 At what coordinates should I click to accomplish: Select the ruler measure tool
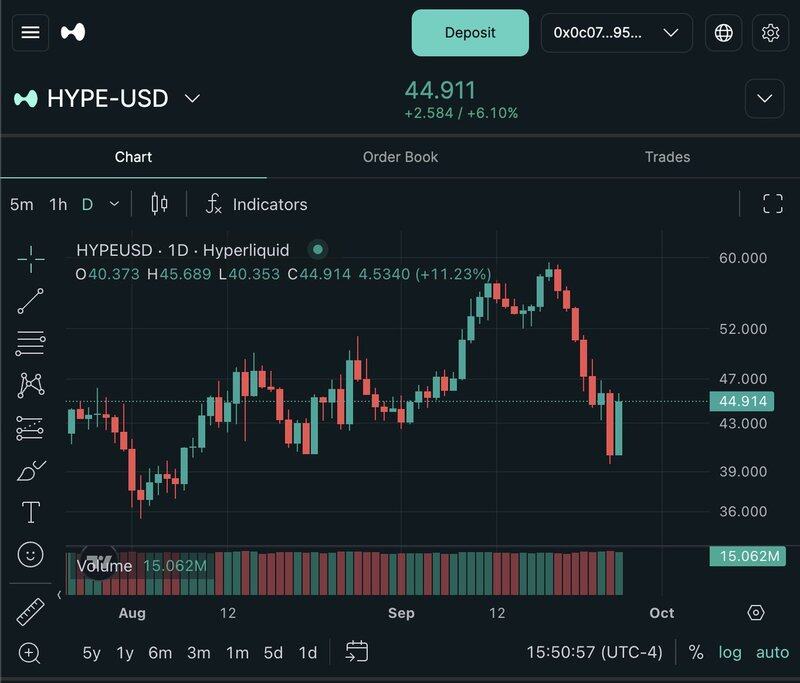pos(31,612)
